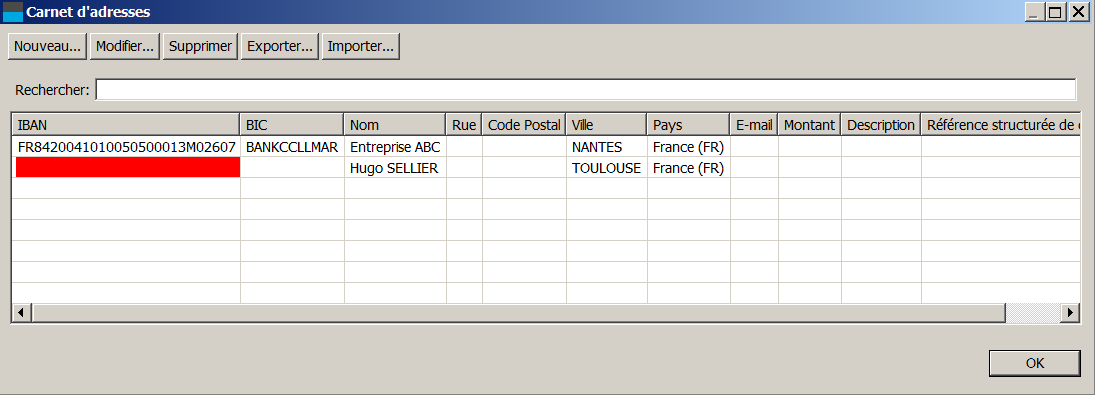The width and height of the screenshot is (1095, 395).
Task: Click the Nouveau... button
Action: click(x=47, y=47)
